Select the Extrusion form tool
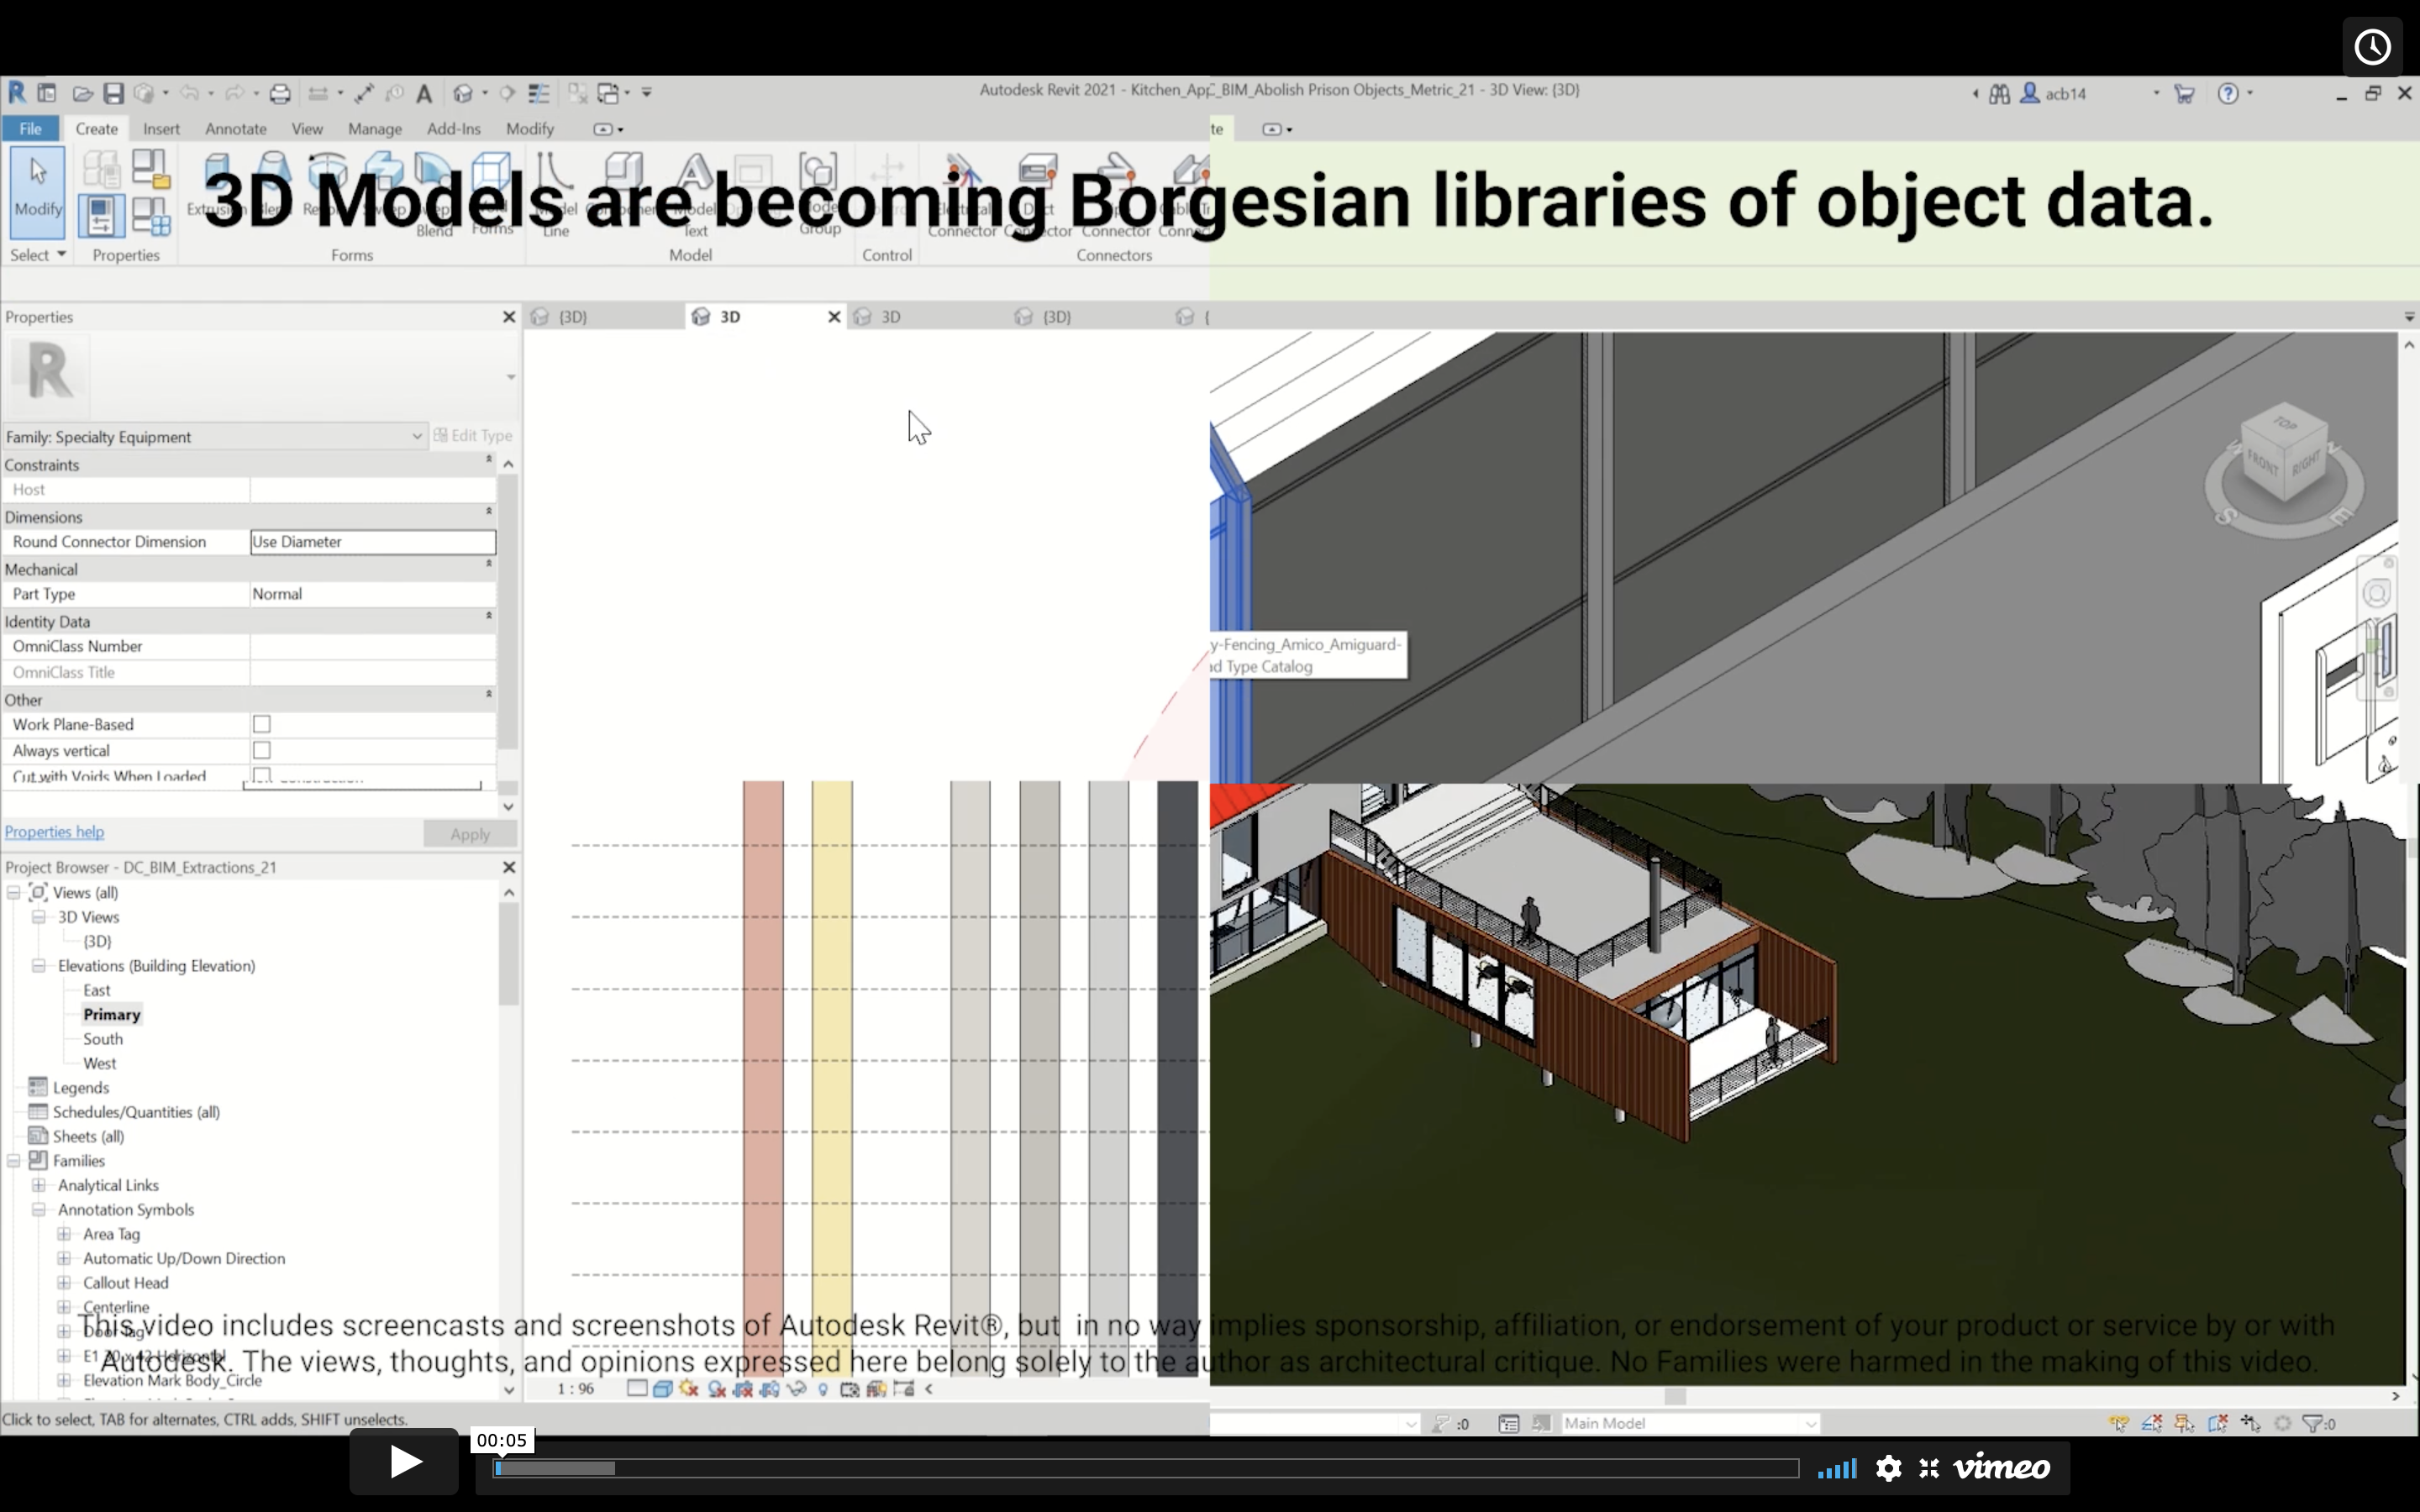The image size is (2420, 1512). [x=216, y=185]
